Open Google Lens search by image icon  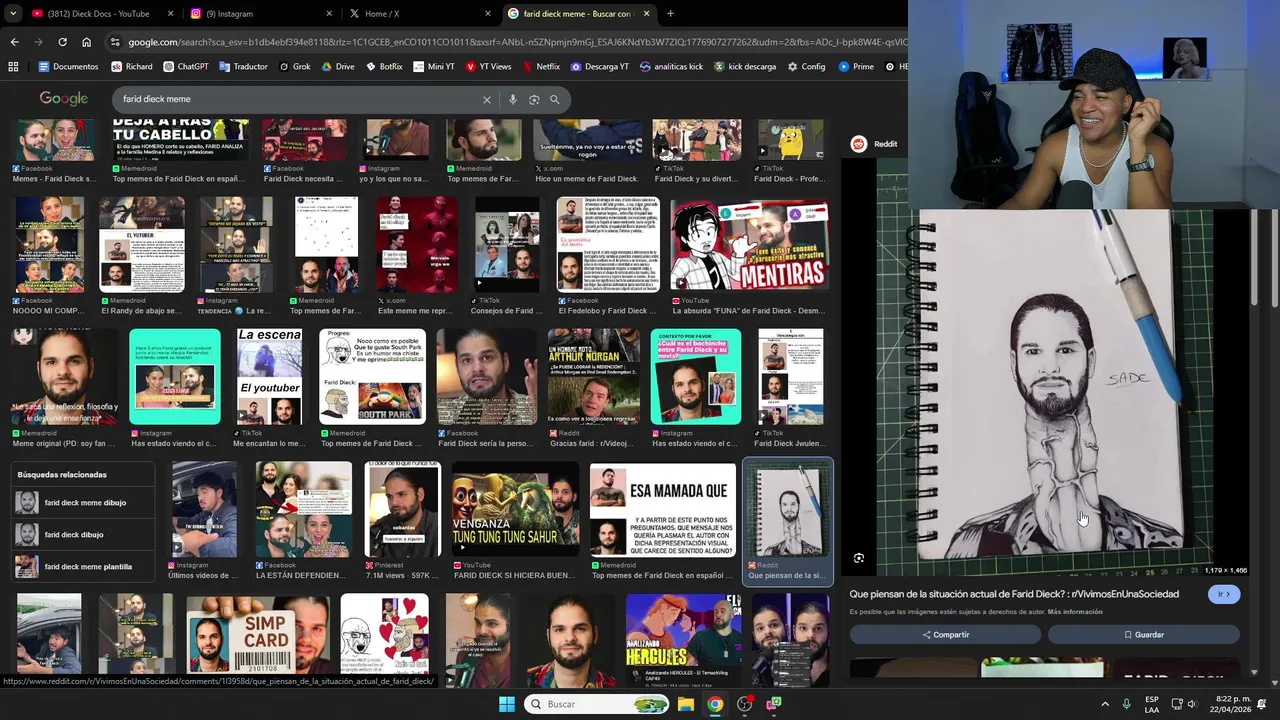tap(534, 99)
